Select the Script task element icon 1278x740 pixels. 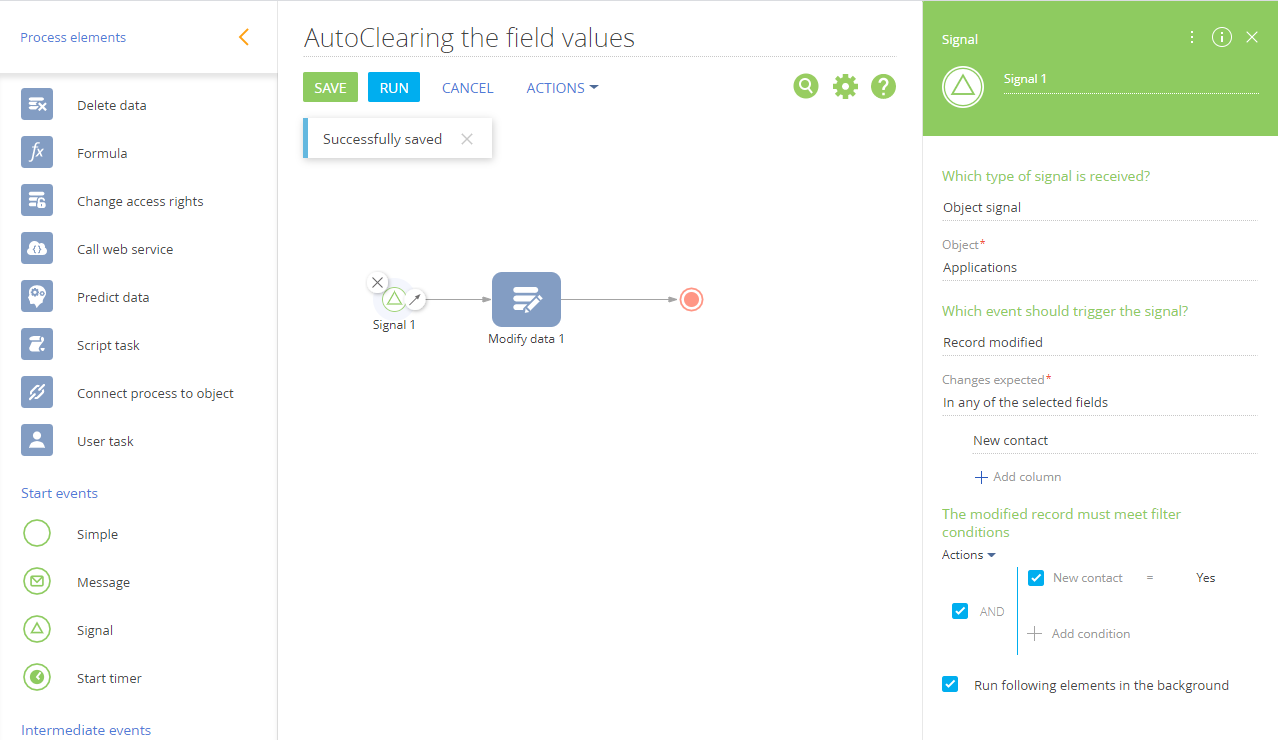coord(37,345)
